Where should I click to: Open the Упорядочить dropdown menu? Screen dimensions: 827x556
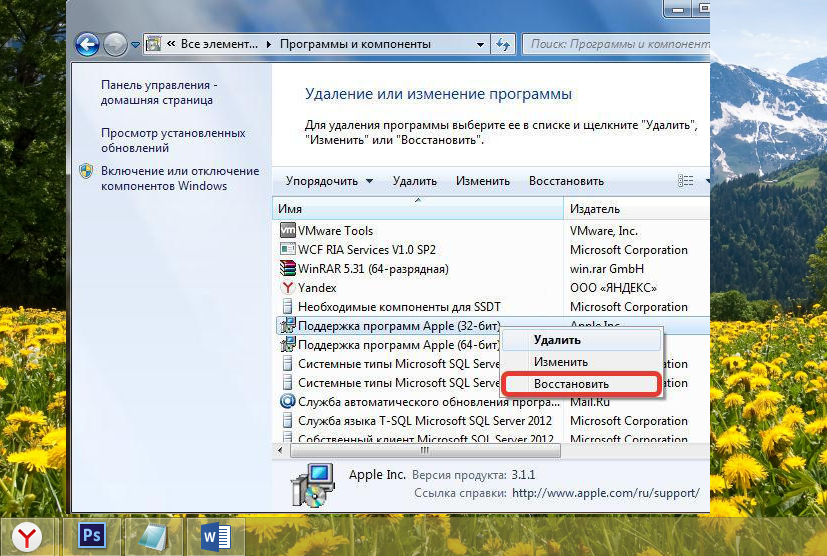point(328,181)
